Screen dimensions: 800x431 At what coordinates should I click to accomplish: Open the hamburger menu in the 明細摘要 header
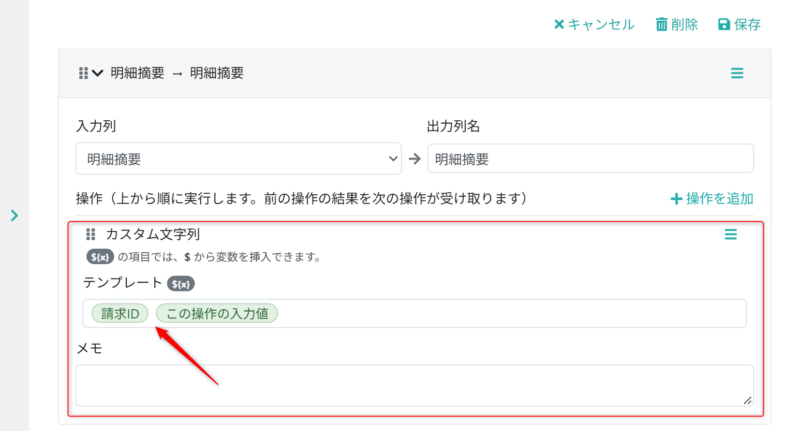point(737,73)
